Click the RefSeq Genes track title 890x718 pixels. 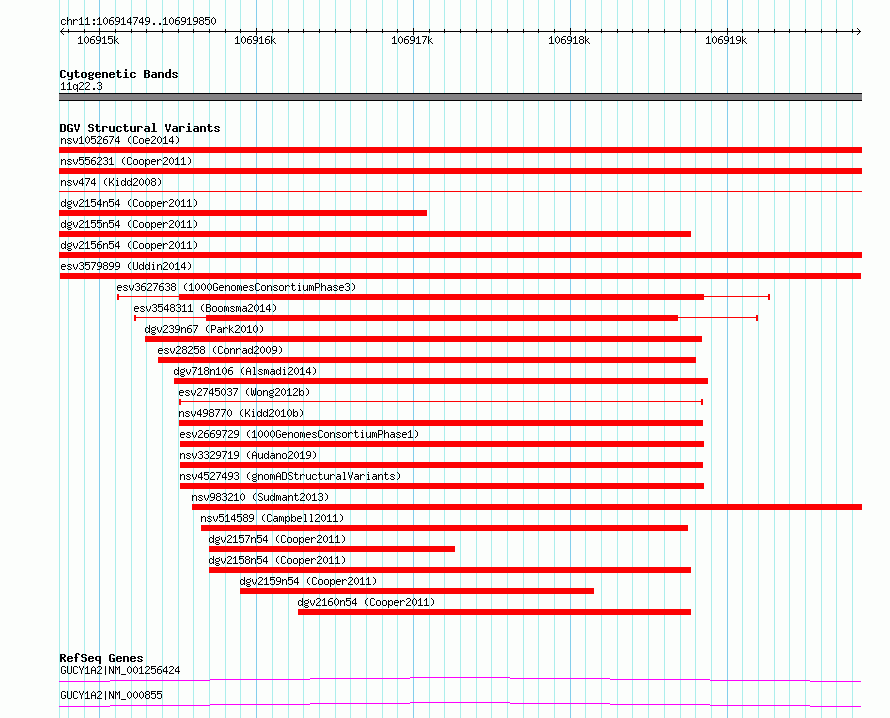[x=101, y=658]
